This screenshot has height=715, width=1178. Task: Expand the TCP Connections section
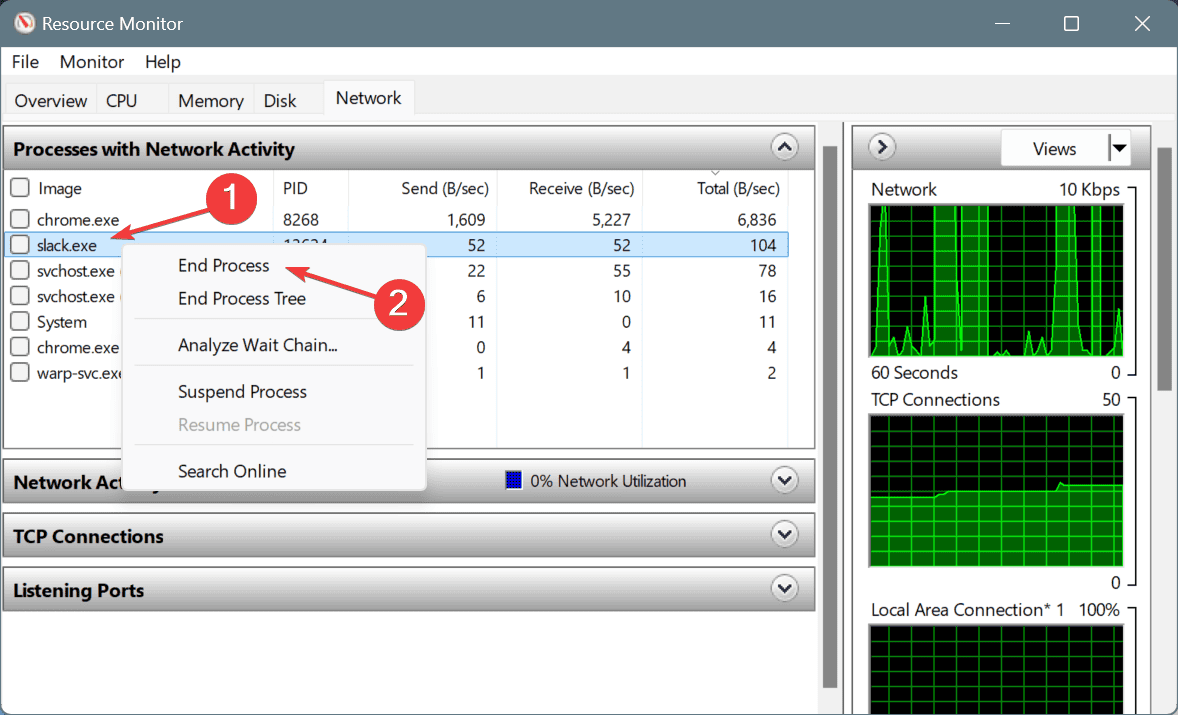(784, 534)
